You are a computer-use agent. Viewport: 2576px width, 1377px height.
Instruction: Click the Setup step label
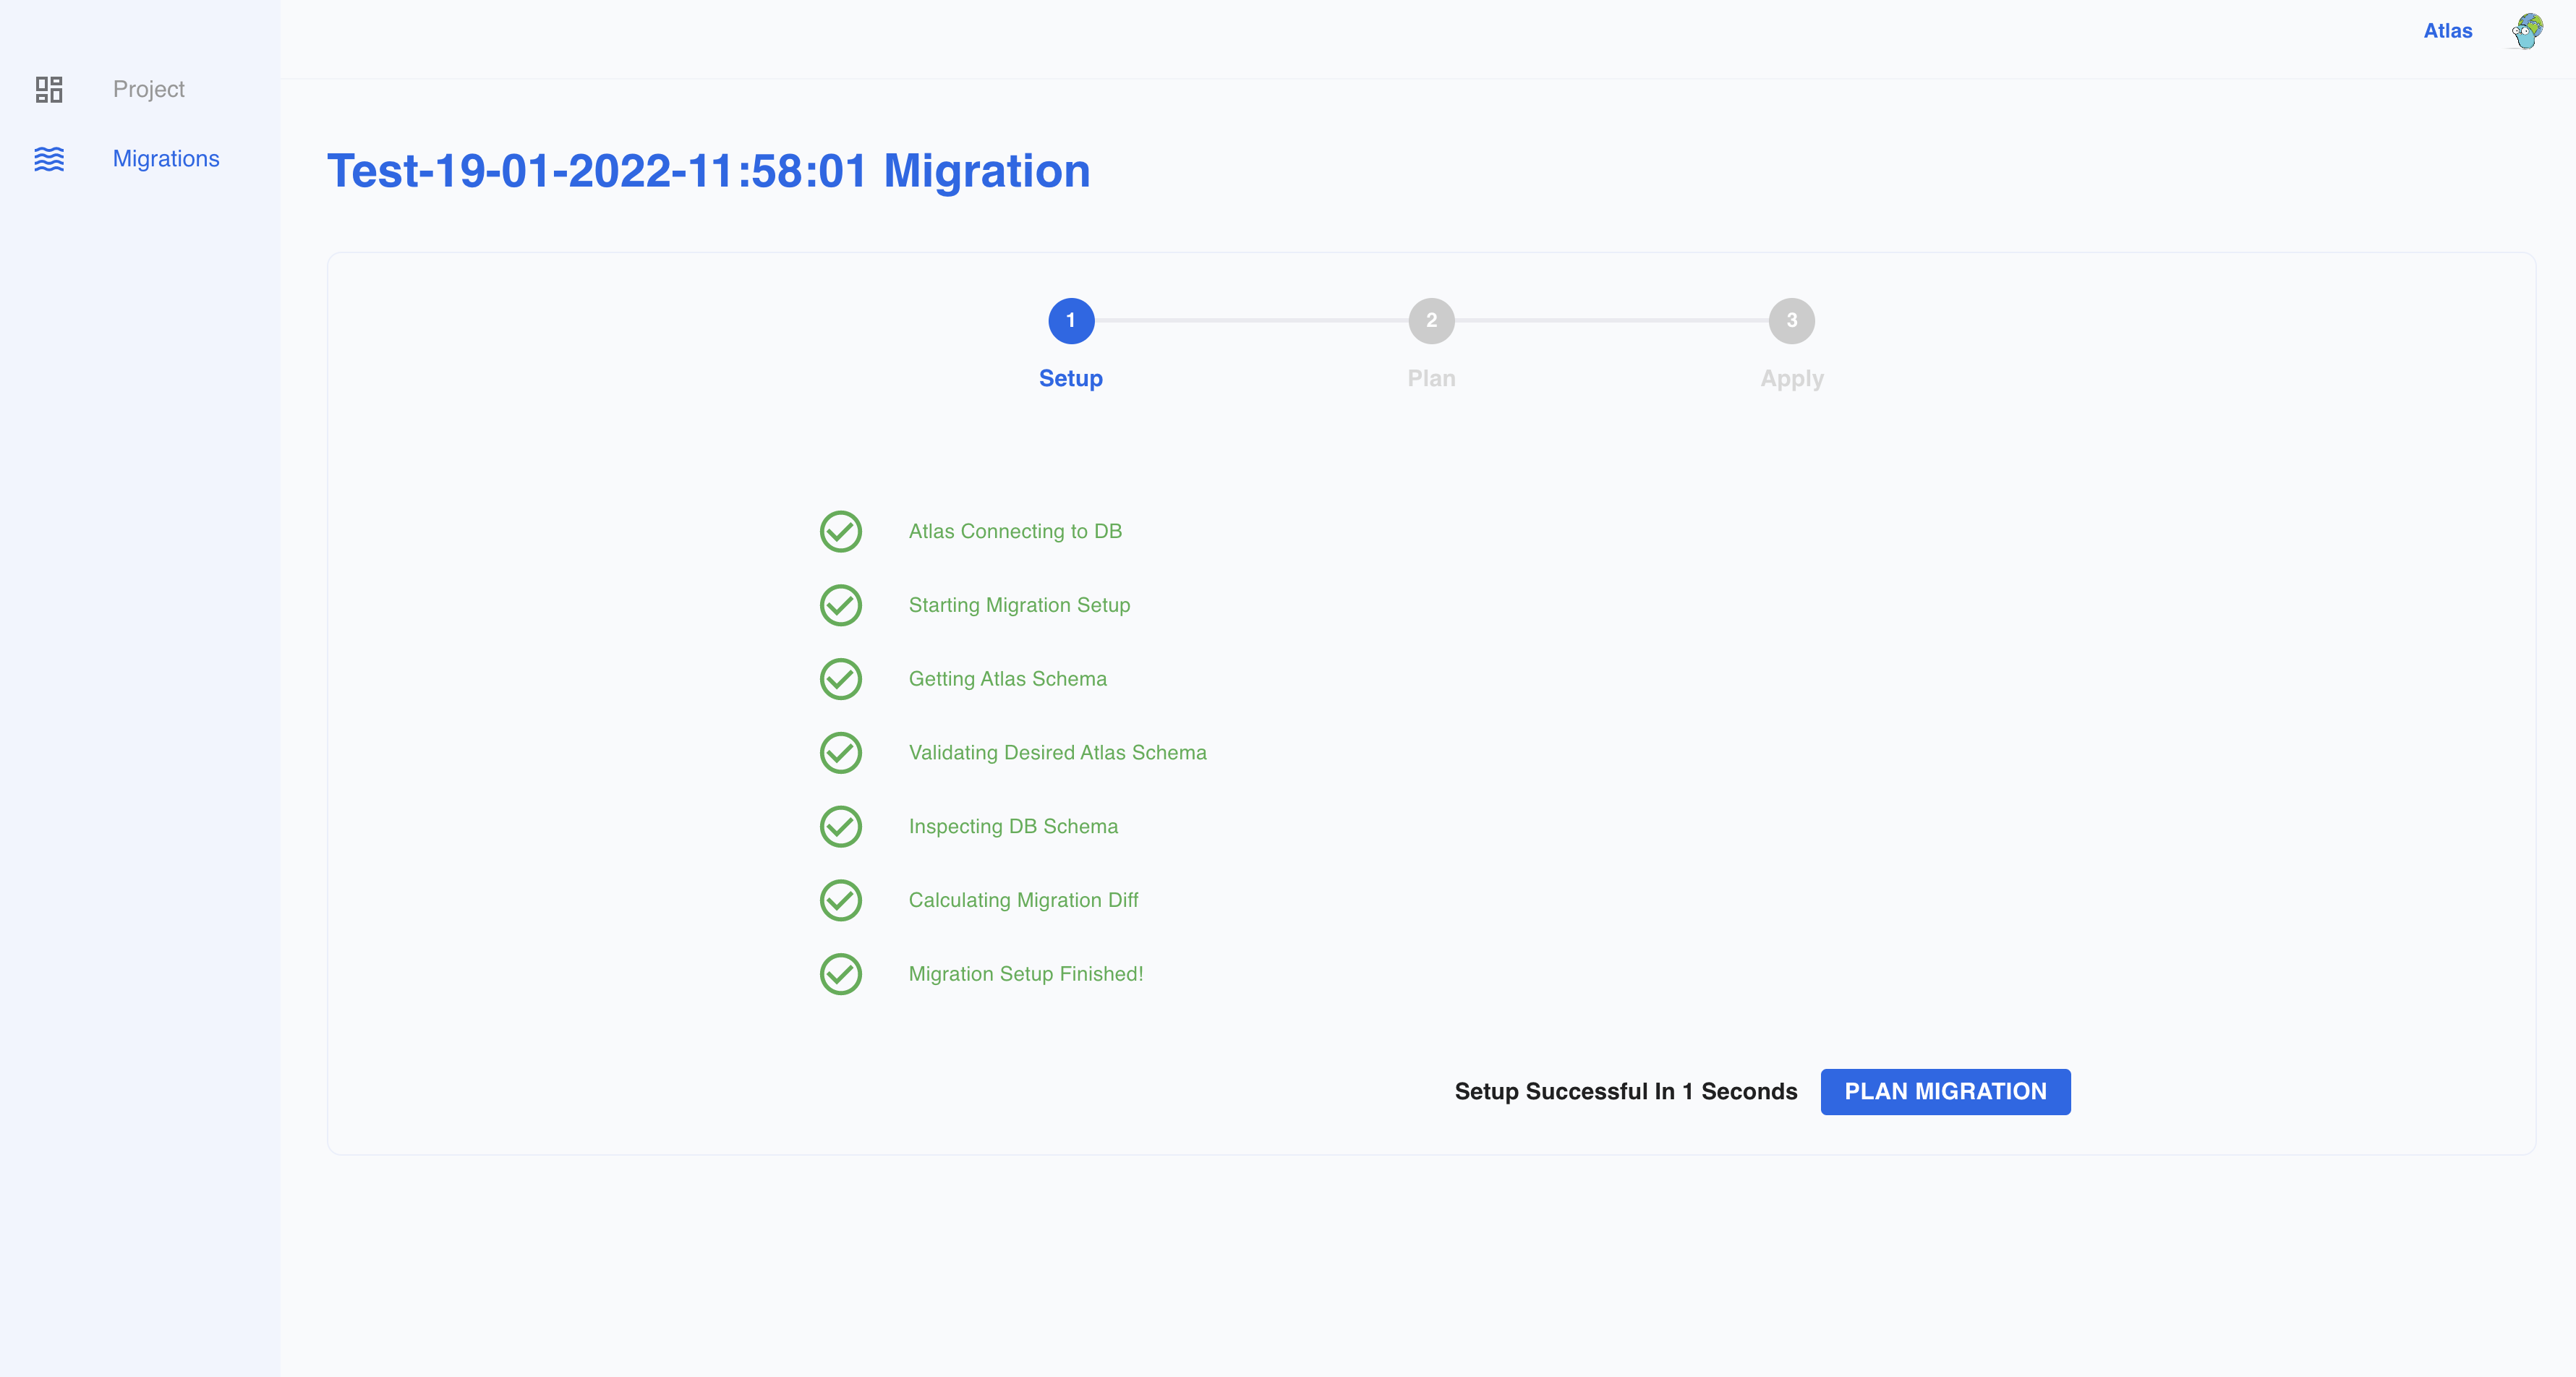[1071, 378]
